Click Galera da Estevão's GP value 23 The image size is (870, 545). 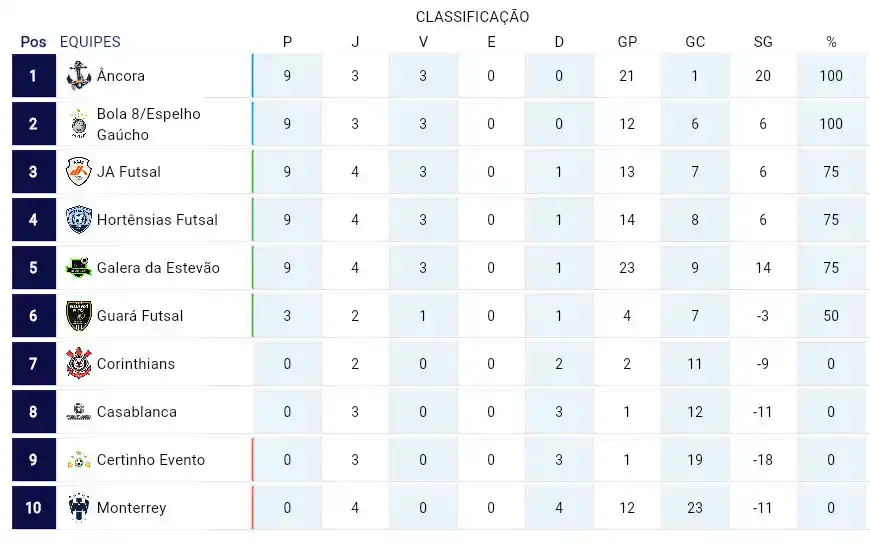(x=627, y=268)
